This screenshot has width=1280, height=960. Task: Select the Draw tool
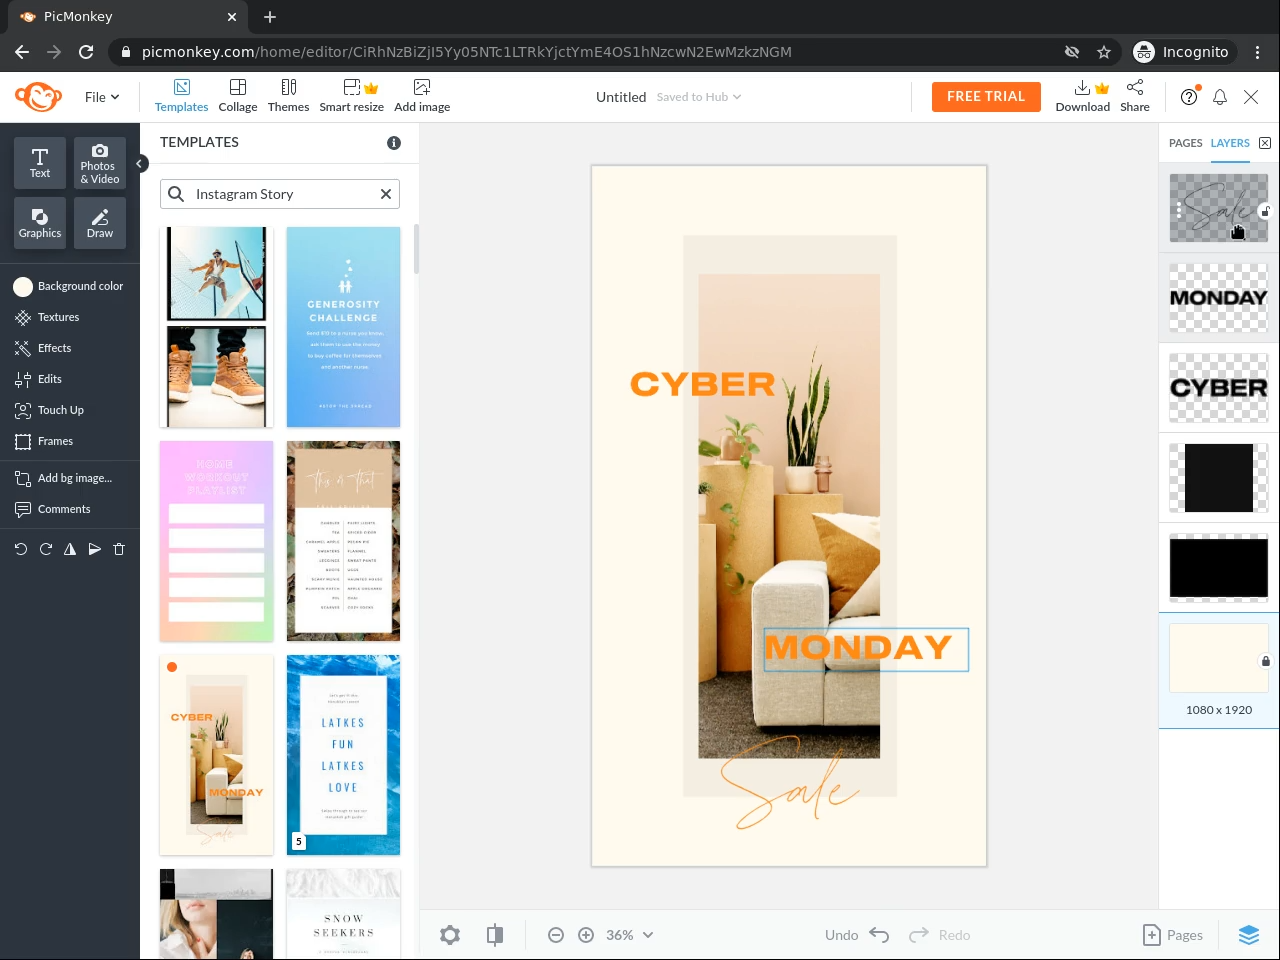click(x=99, y=222)
